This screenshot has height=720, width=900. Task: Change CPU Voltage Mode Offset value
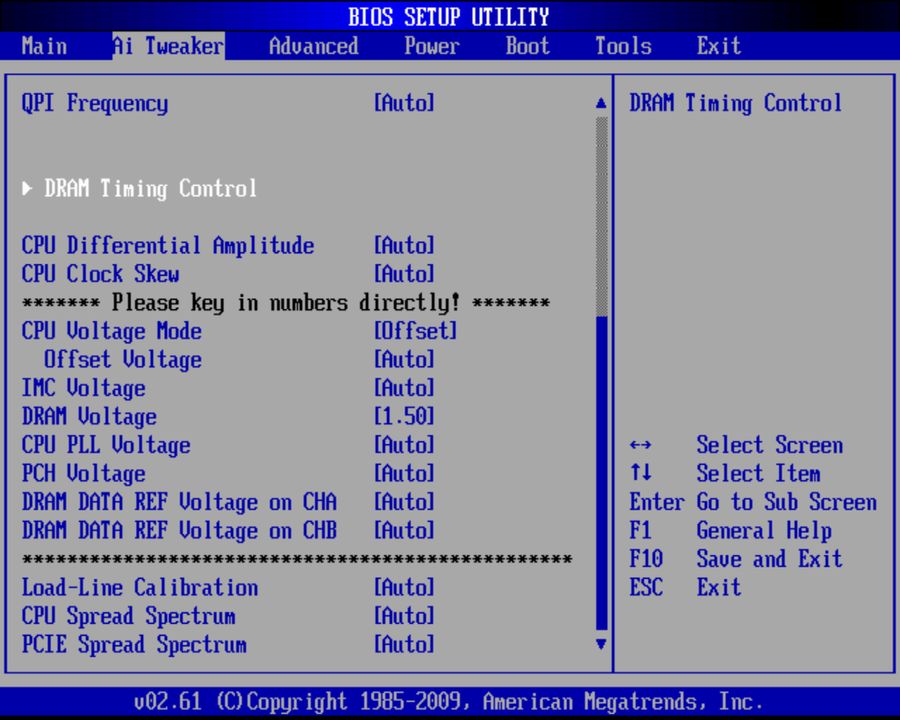point(416,331)
